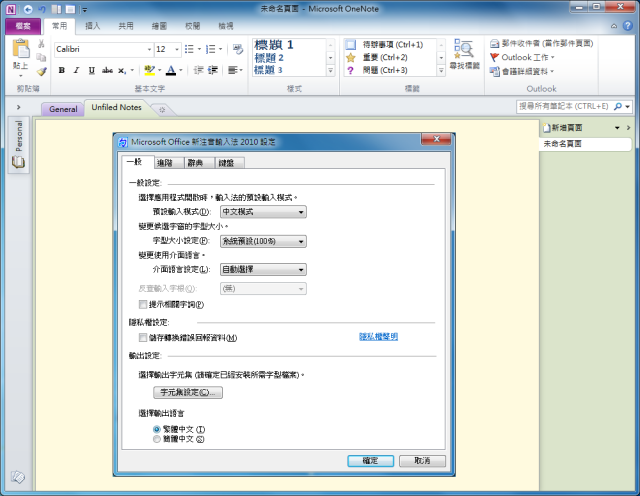Image resolution: width=640 pixels, height=496 pixels.
Task: Expand the notebook navigation bar
Action: [18, 107]
